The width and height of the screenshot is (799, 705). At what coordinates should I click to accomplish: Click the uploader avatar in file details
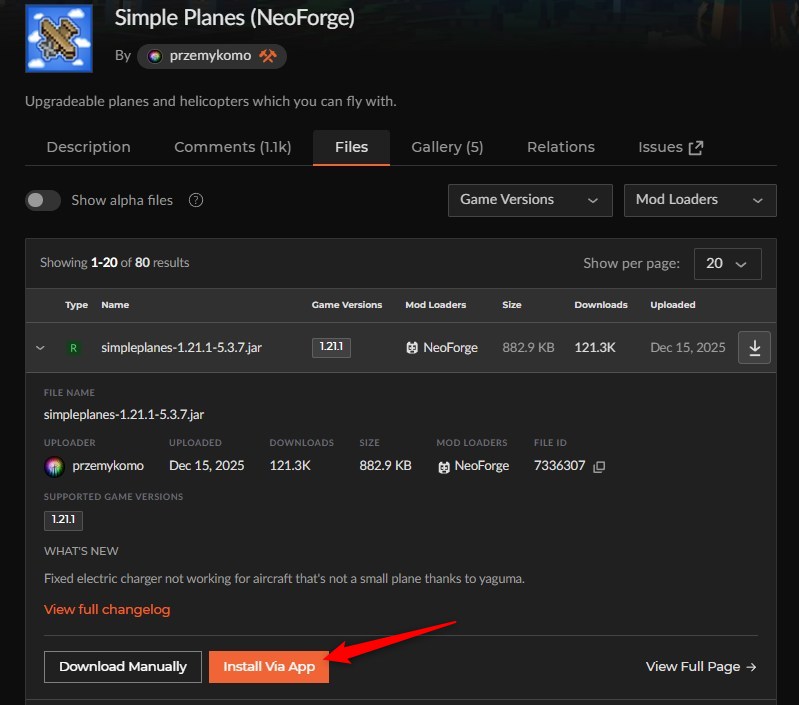pos(55,466)
